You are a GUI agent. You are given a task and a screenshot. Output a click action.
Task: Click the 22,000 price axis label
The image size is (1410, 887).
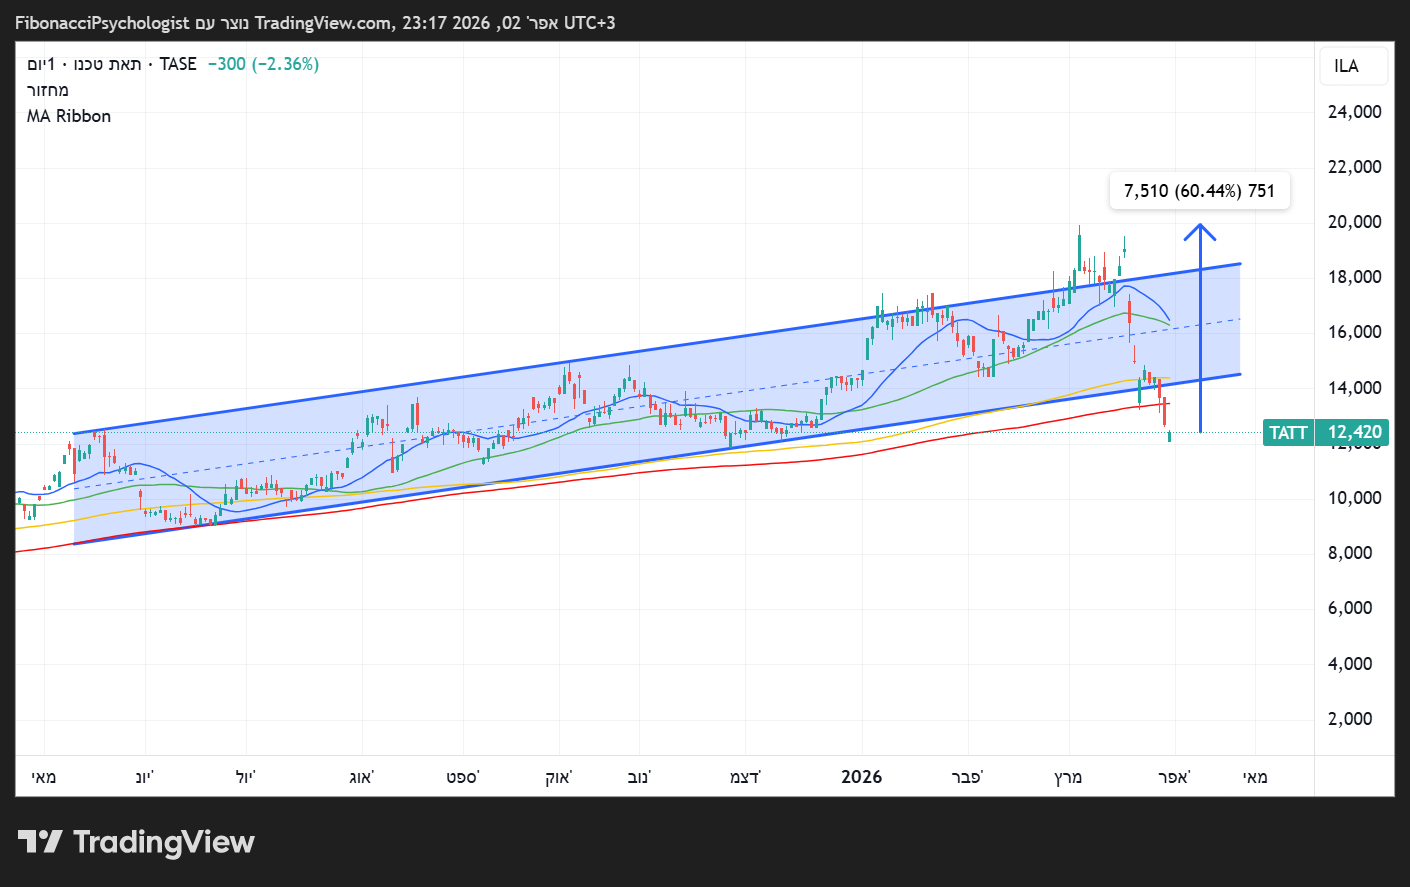[x=1354, y=167]
